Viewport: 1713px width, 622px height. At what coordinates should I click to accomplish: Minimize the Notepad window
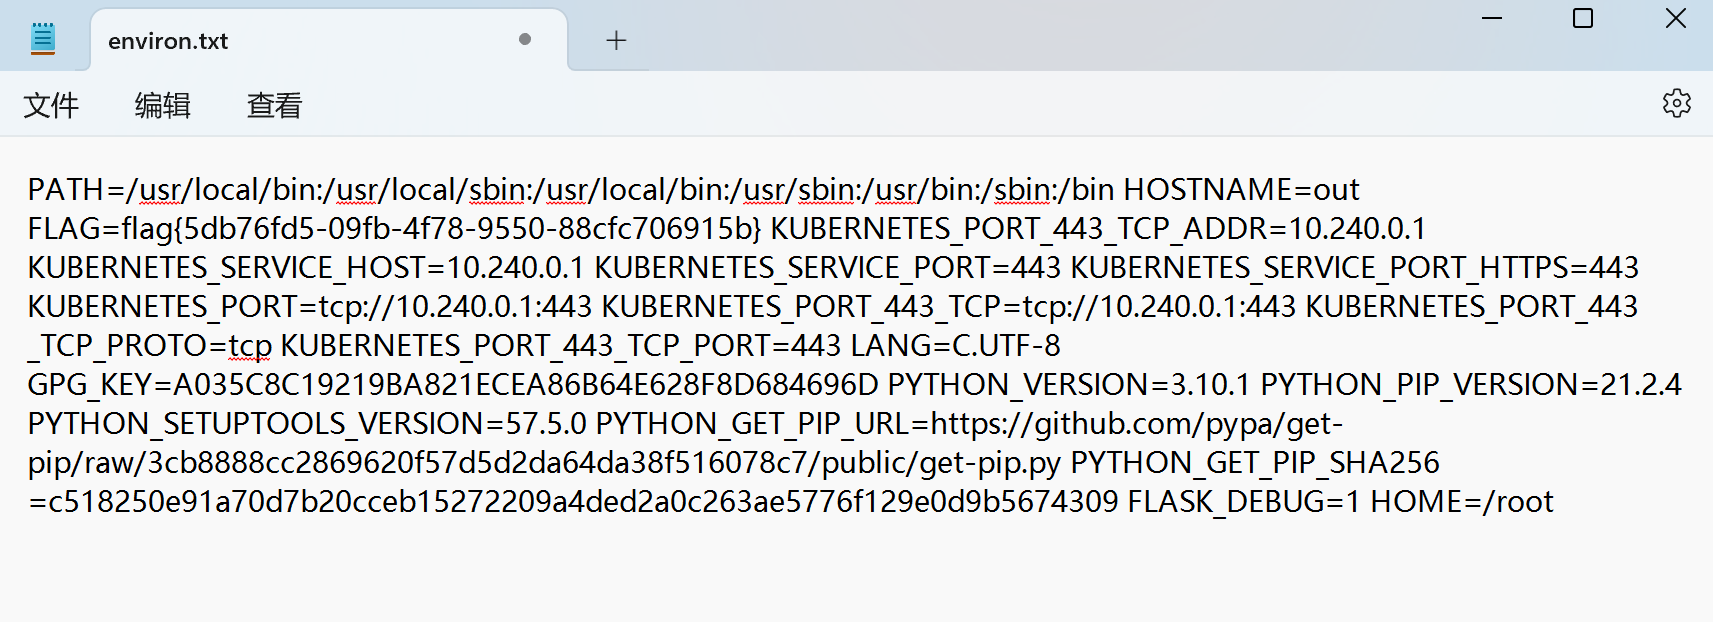pyautogui.click(x=1492, y=19)
